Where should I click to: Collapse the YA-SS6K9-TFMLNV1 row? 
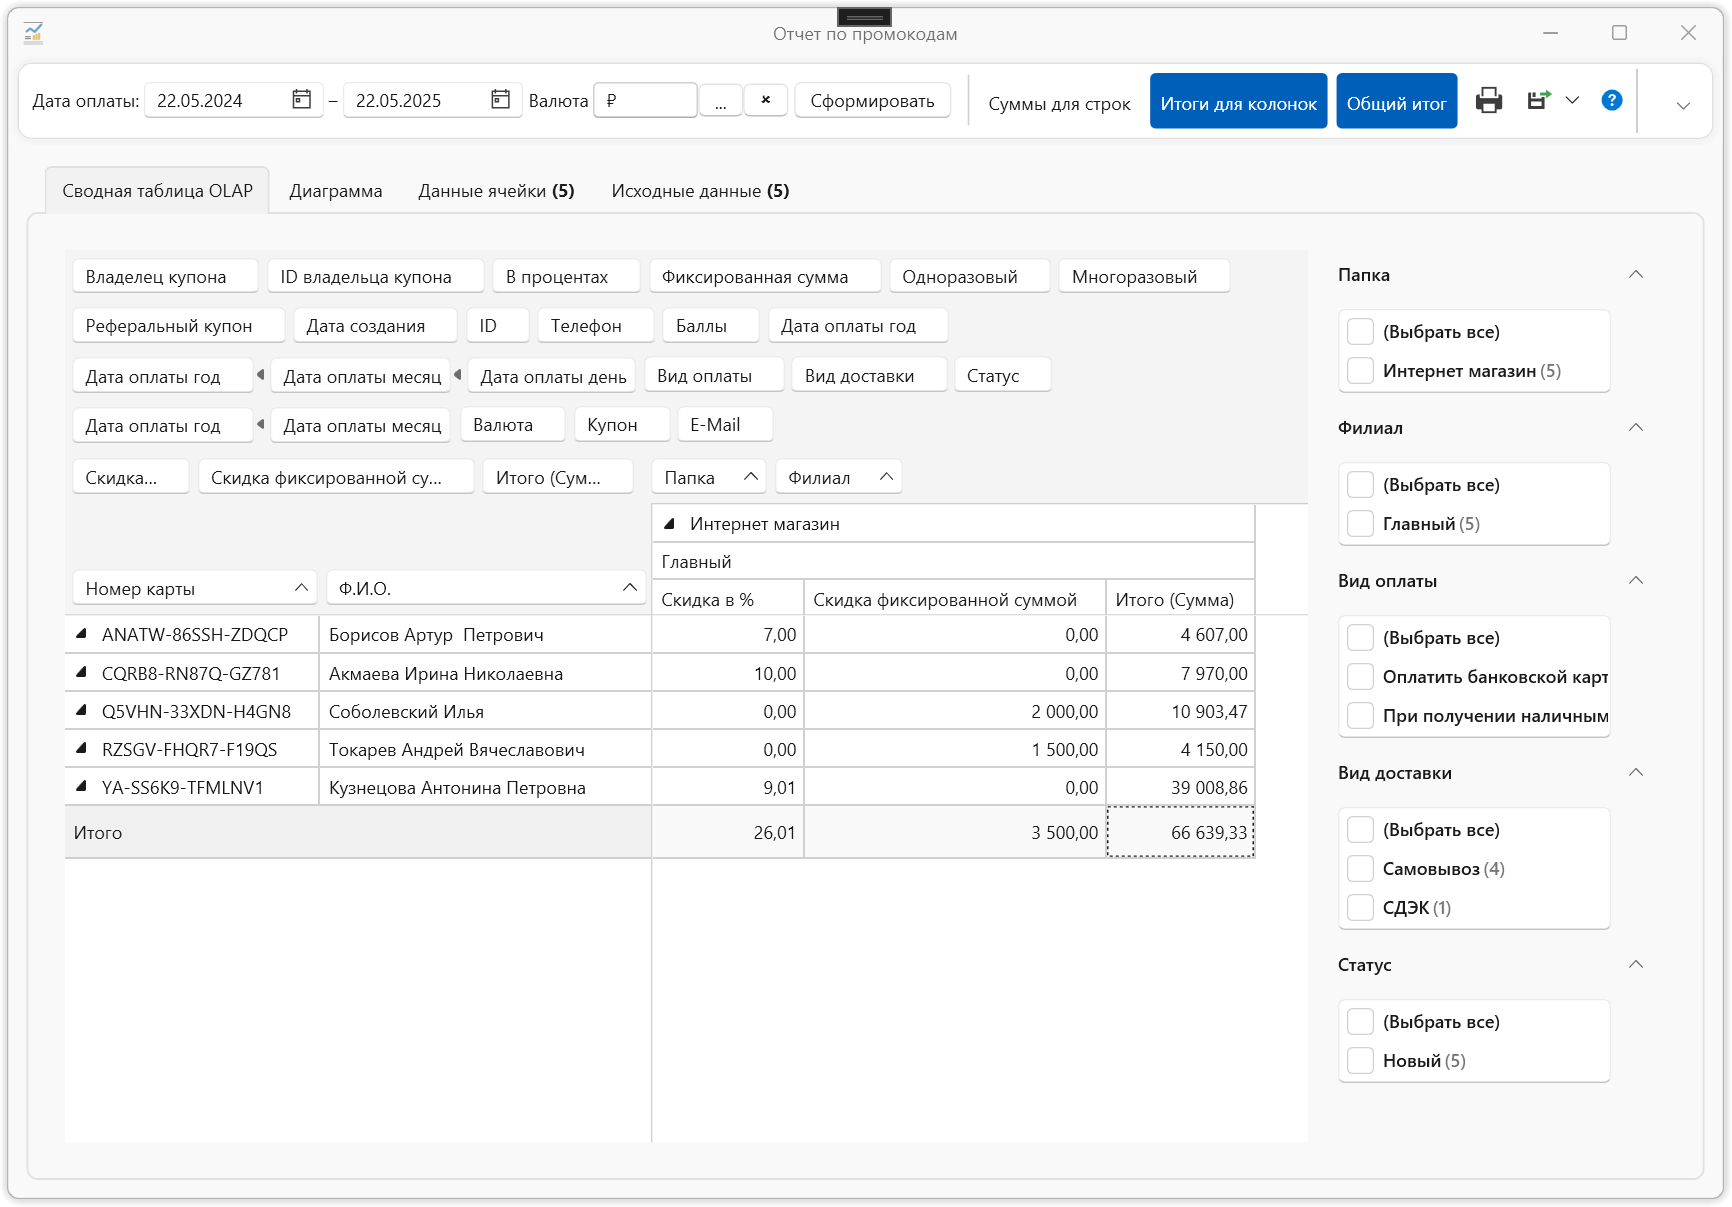tap(82, 786)
